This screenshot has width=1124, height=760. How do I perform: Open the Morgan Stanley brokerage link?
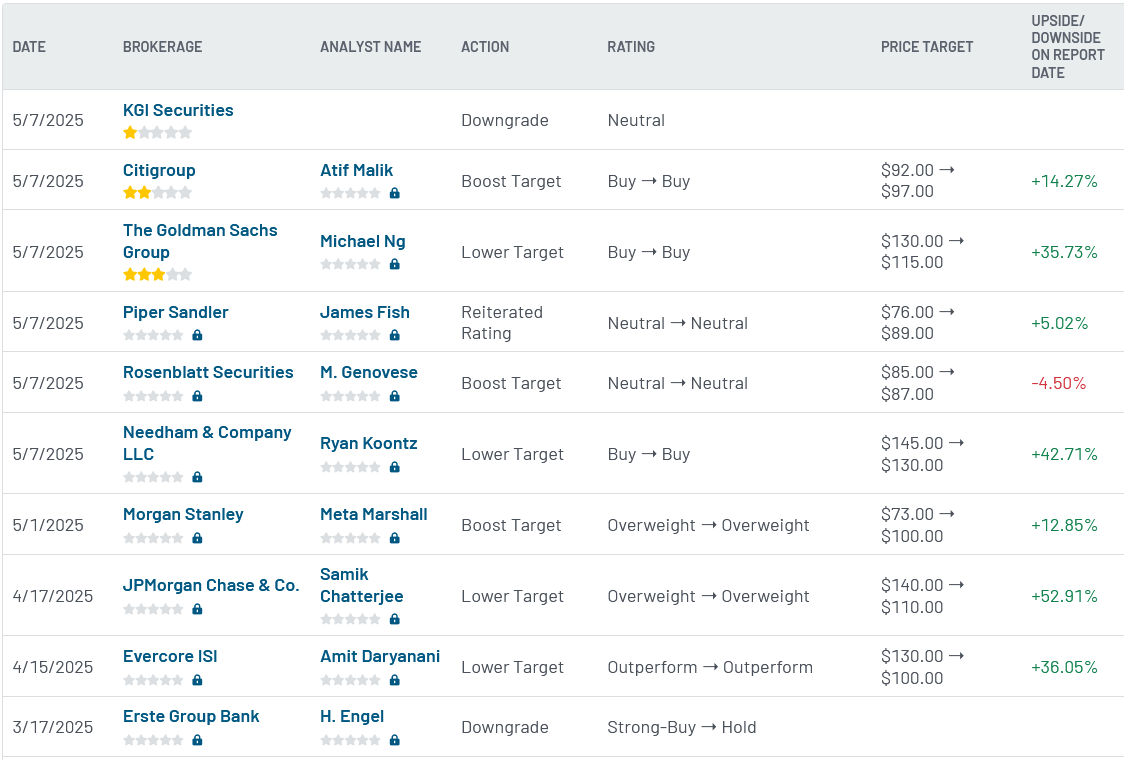click(183, 514)
